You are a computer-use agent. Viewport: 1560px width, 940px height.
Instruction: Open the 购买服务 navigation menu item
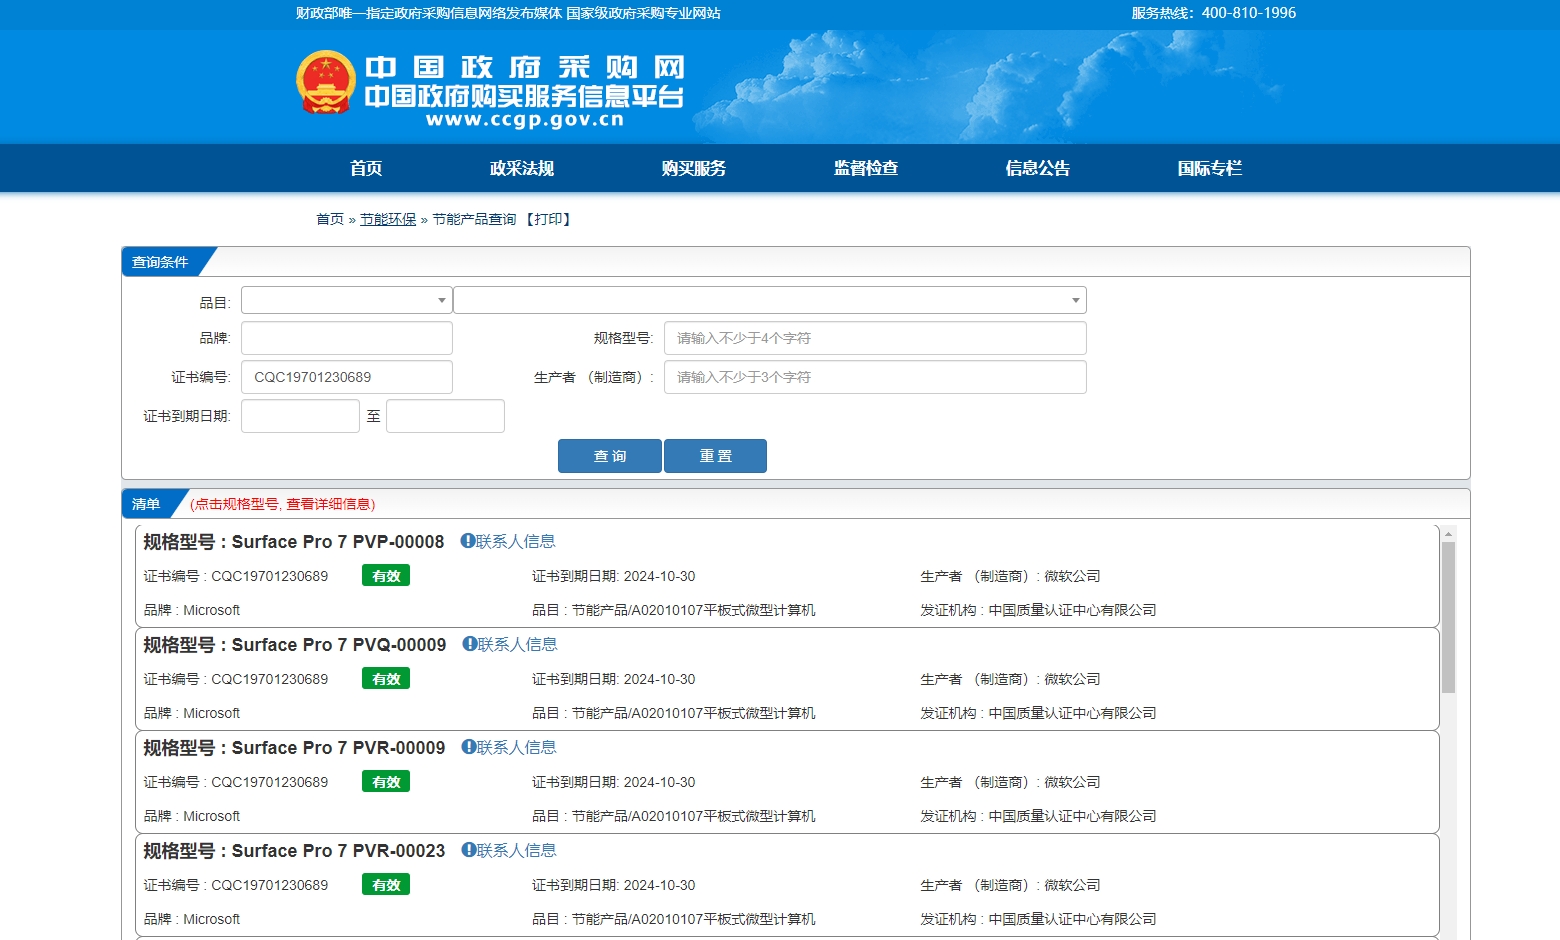point(694,168)
